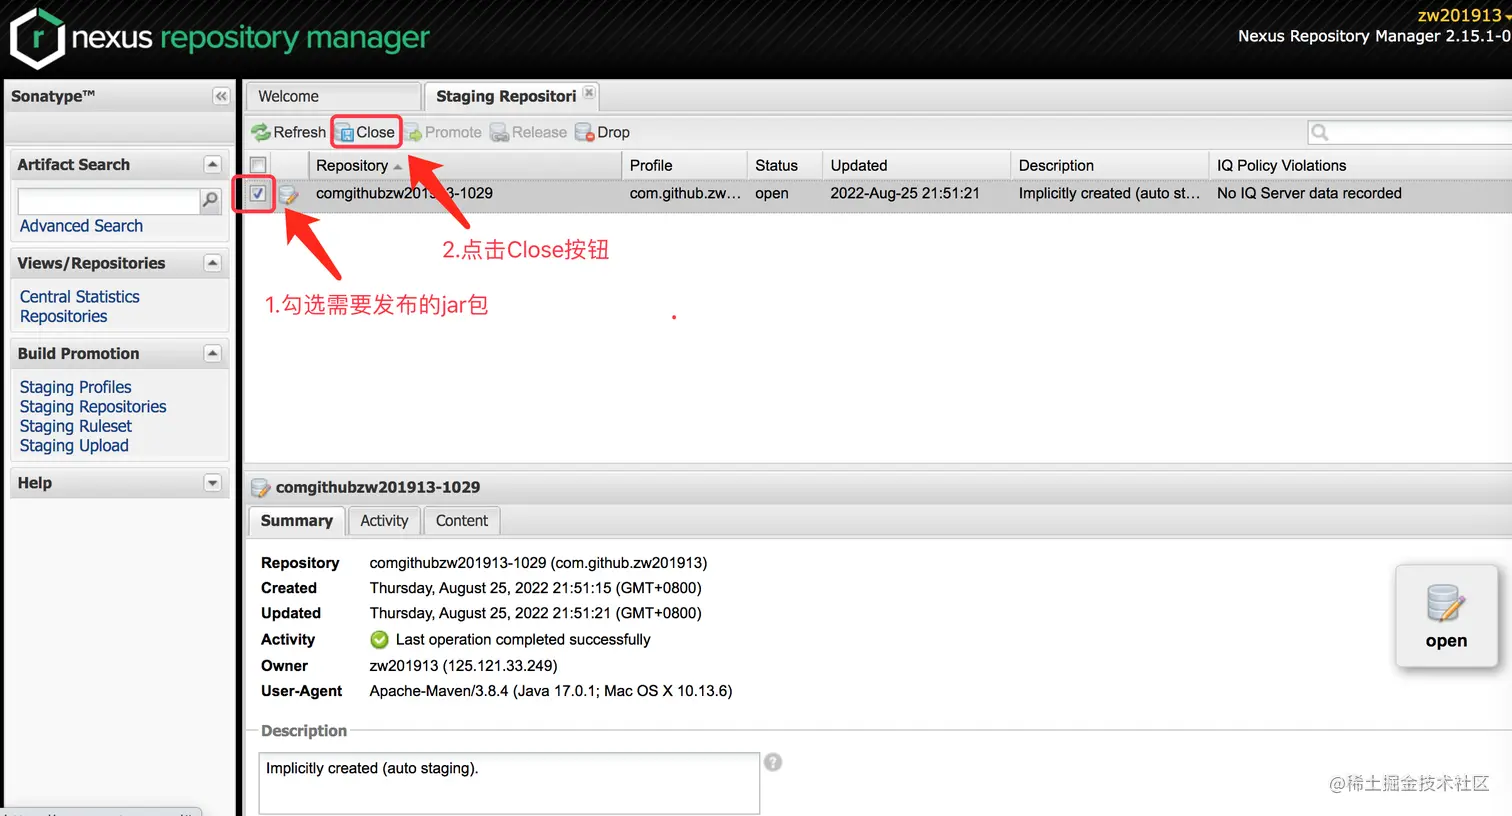
Task: Switch to the Welcome tab
Action: pyautogui.click(x=332, y=96)
